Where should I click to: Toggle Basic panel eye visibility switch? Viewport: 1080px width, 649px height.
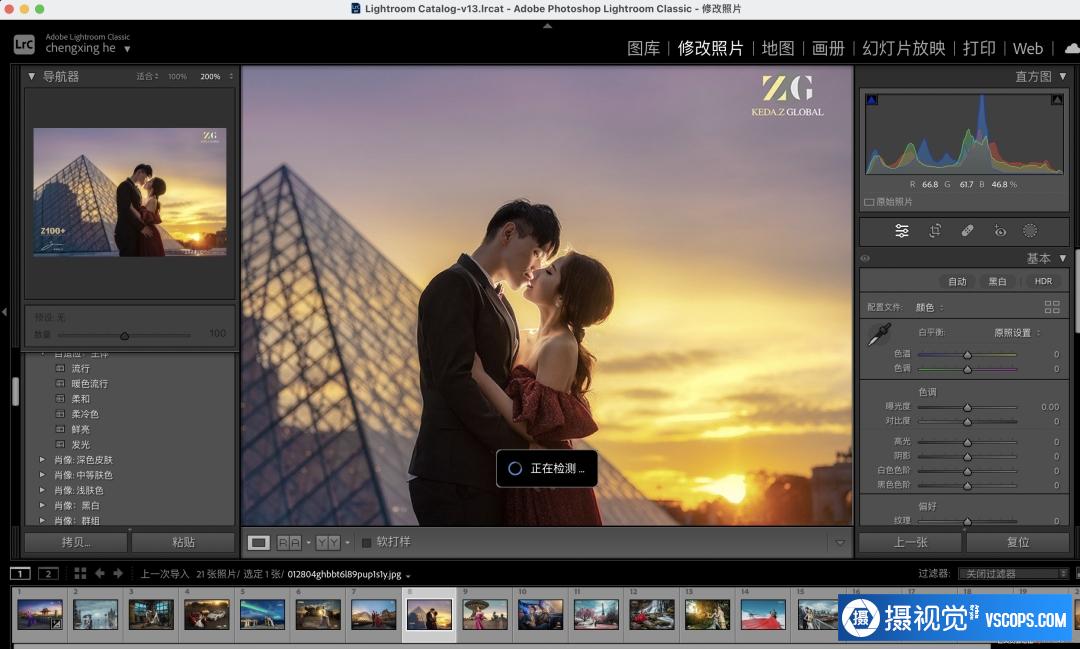(x=865, y=258)
